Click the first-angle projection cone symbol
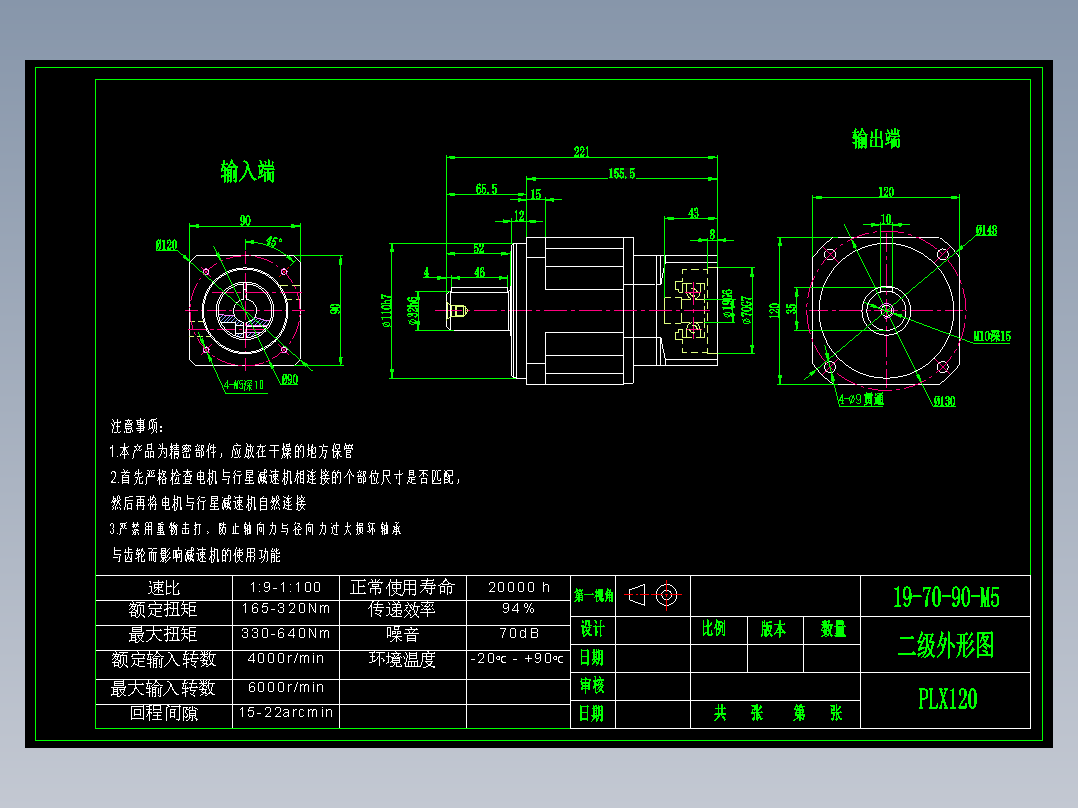1078x808 pixels. [636, 596]
